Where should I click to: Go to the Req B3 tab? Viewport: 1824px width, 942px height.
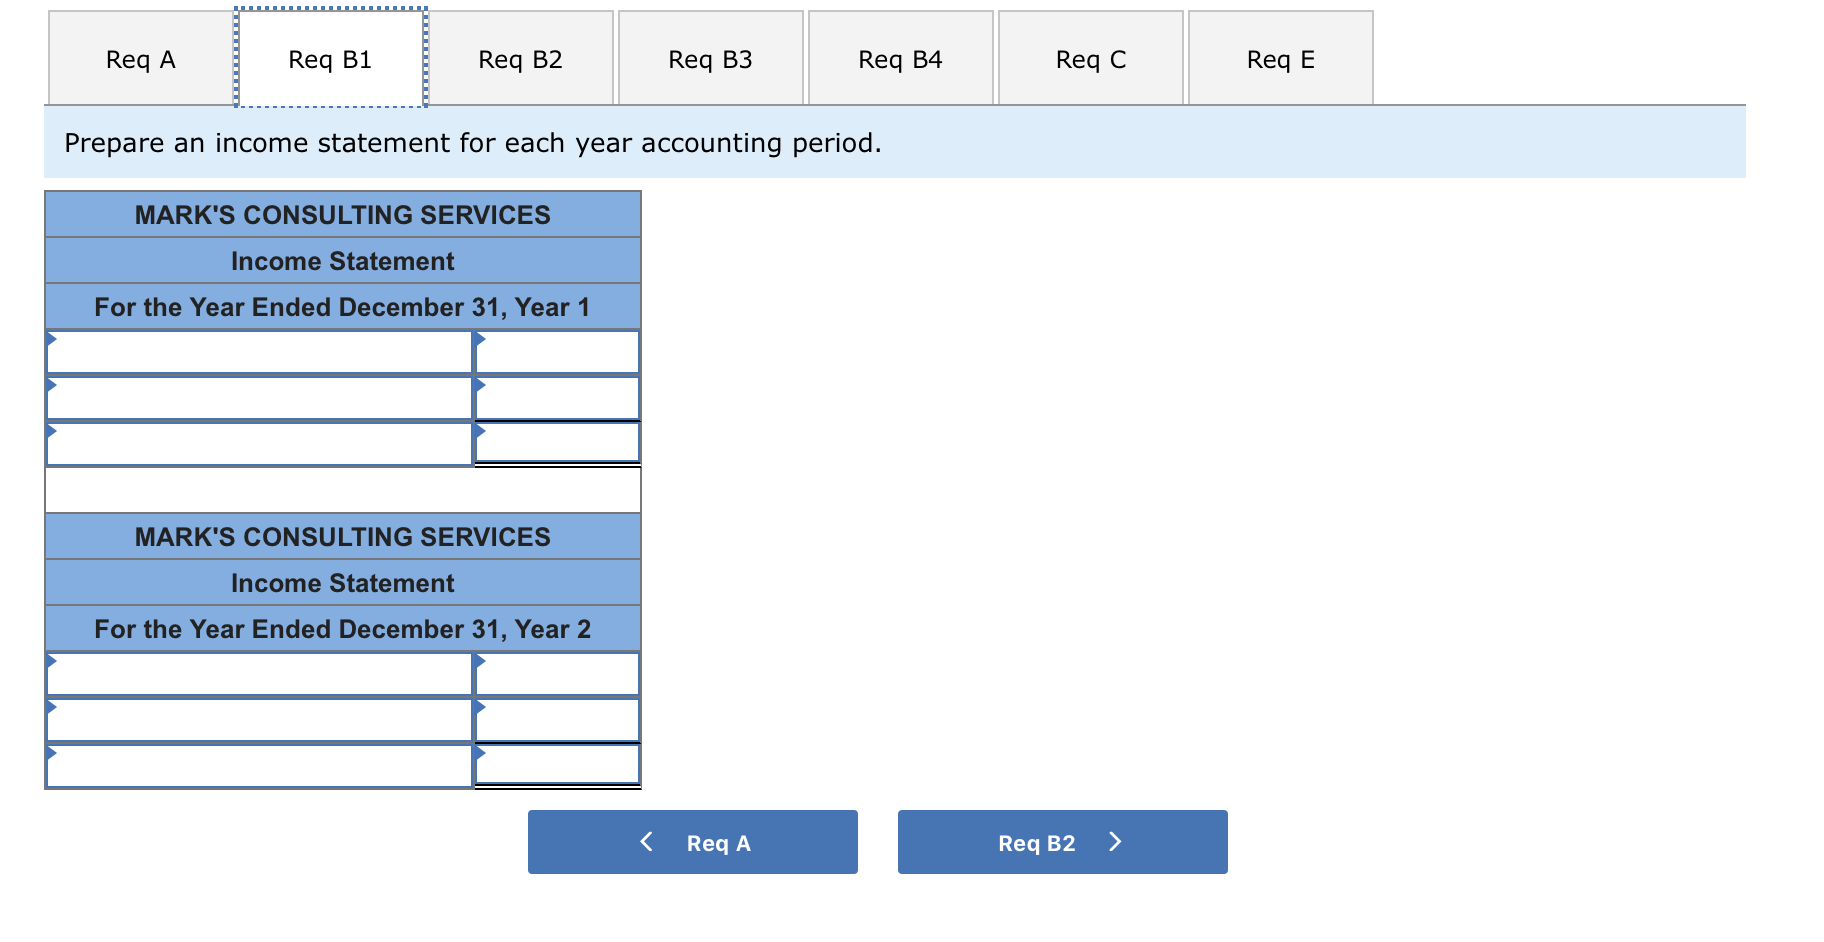(x=710, y=59)
